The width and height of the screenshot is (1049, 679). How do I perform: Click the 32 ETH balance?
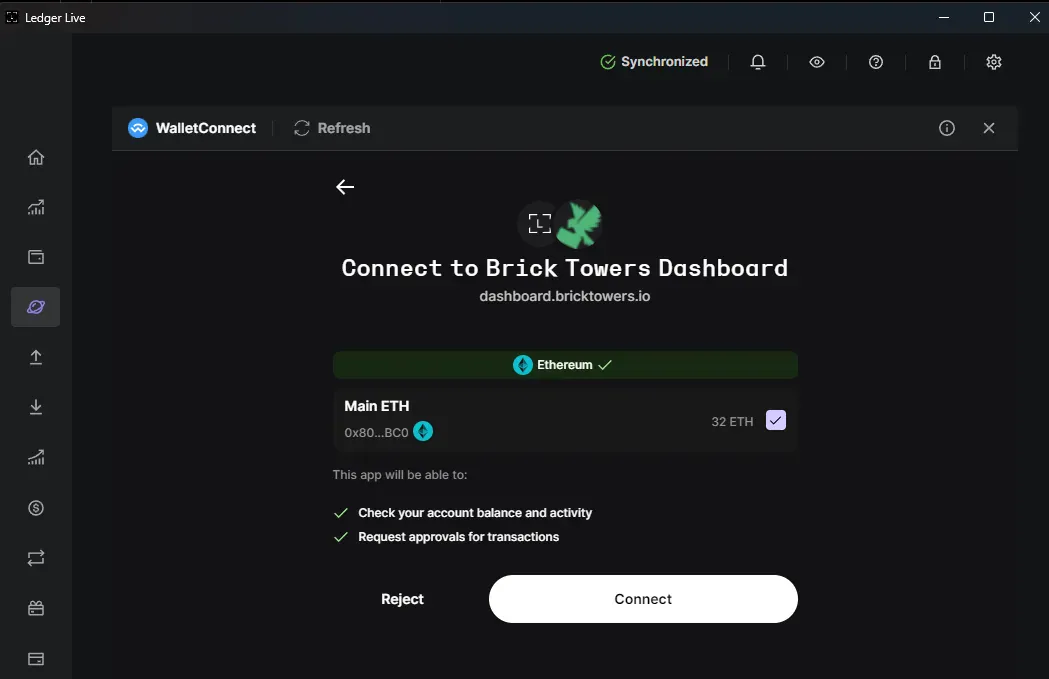[x=732, y=421]
